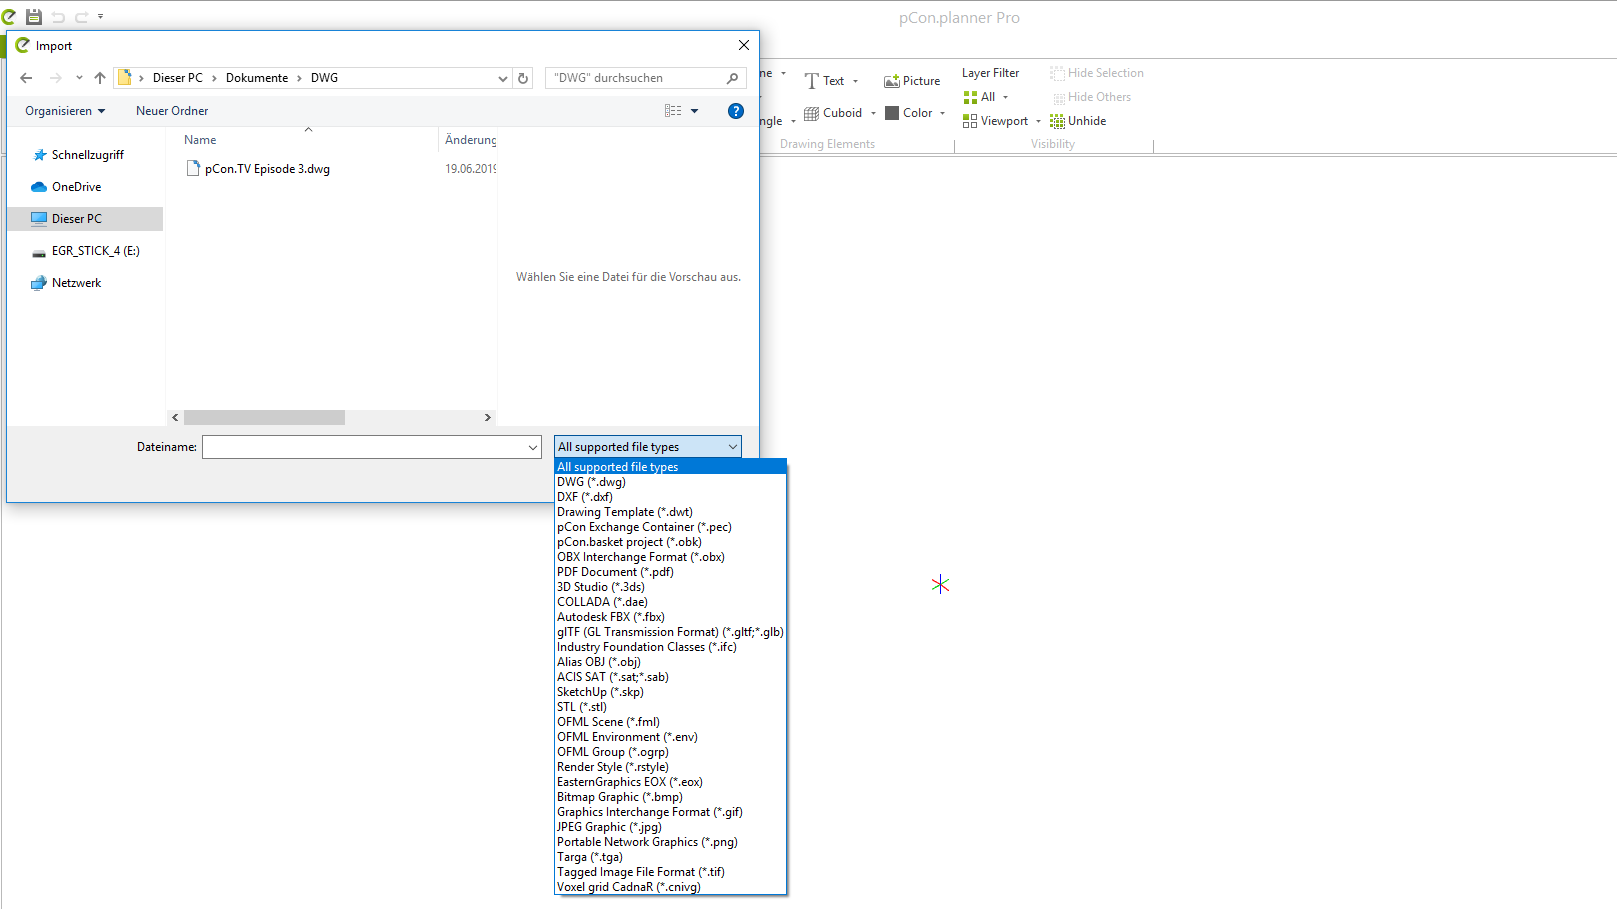Viewport: 1617px width, 909px height.
Task: Choose STL (*.stl) file type
Action: (671, 707)
